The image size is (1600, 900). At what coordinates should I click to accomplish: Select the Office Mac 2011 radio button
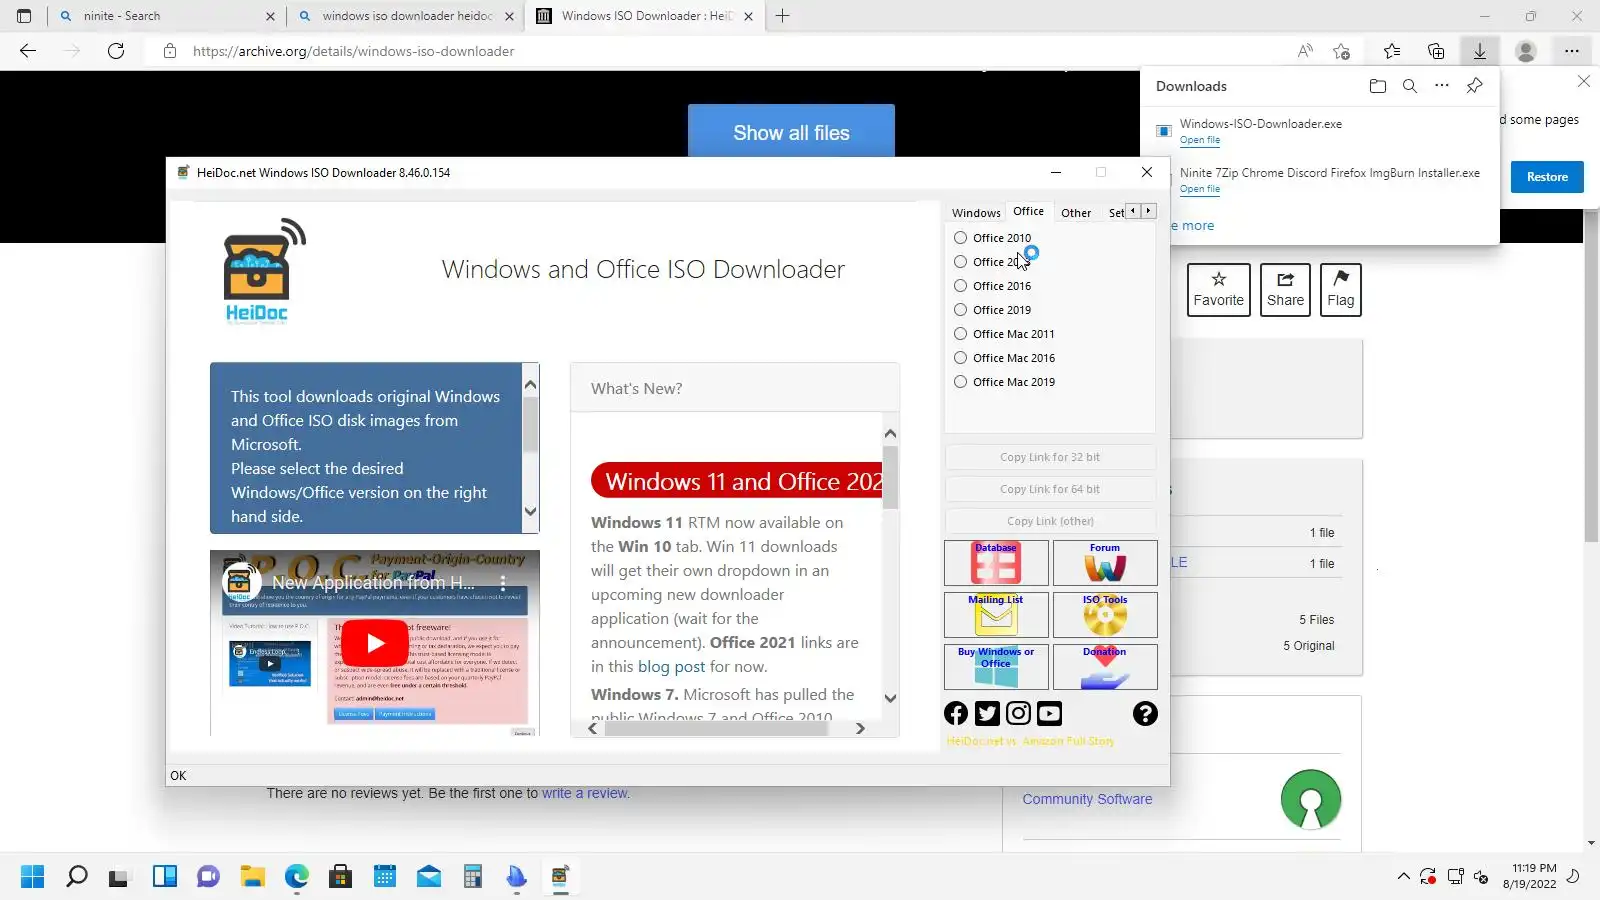961,334
